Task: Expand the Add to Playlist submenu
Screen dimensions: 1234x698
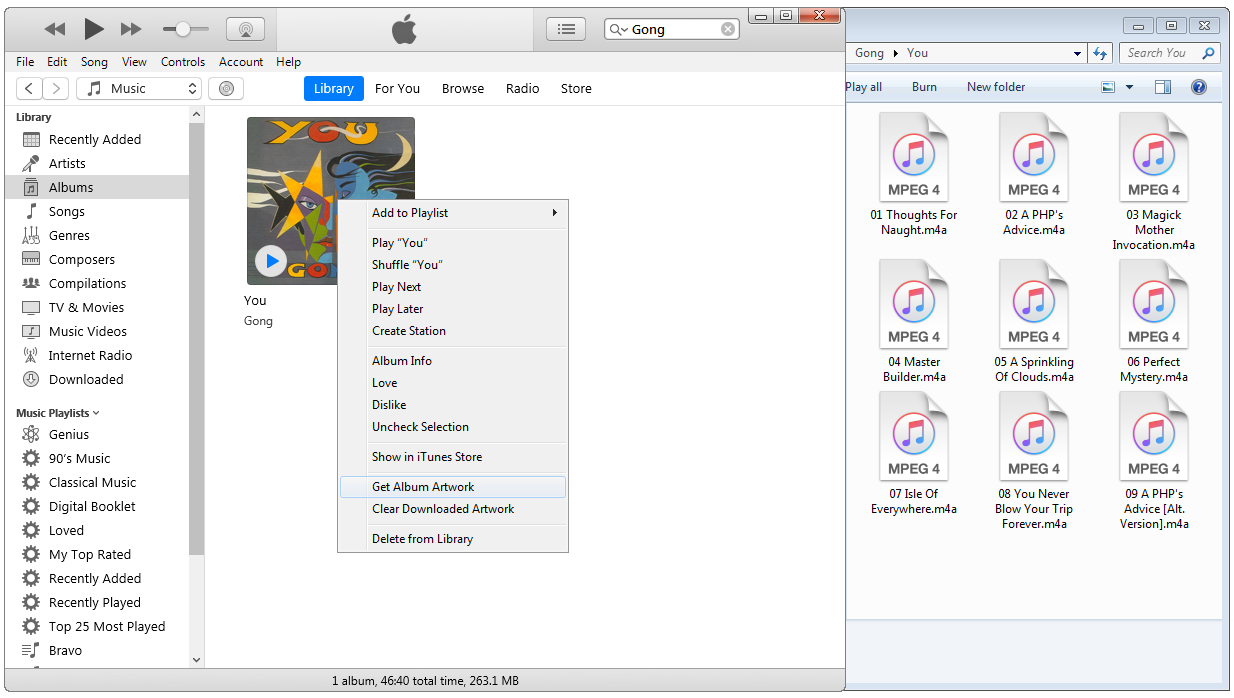Action: click(x=453, y=212)
